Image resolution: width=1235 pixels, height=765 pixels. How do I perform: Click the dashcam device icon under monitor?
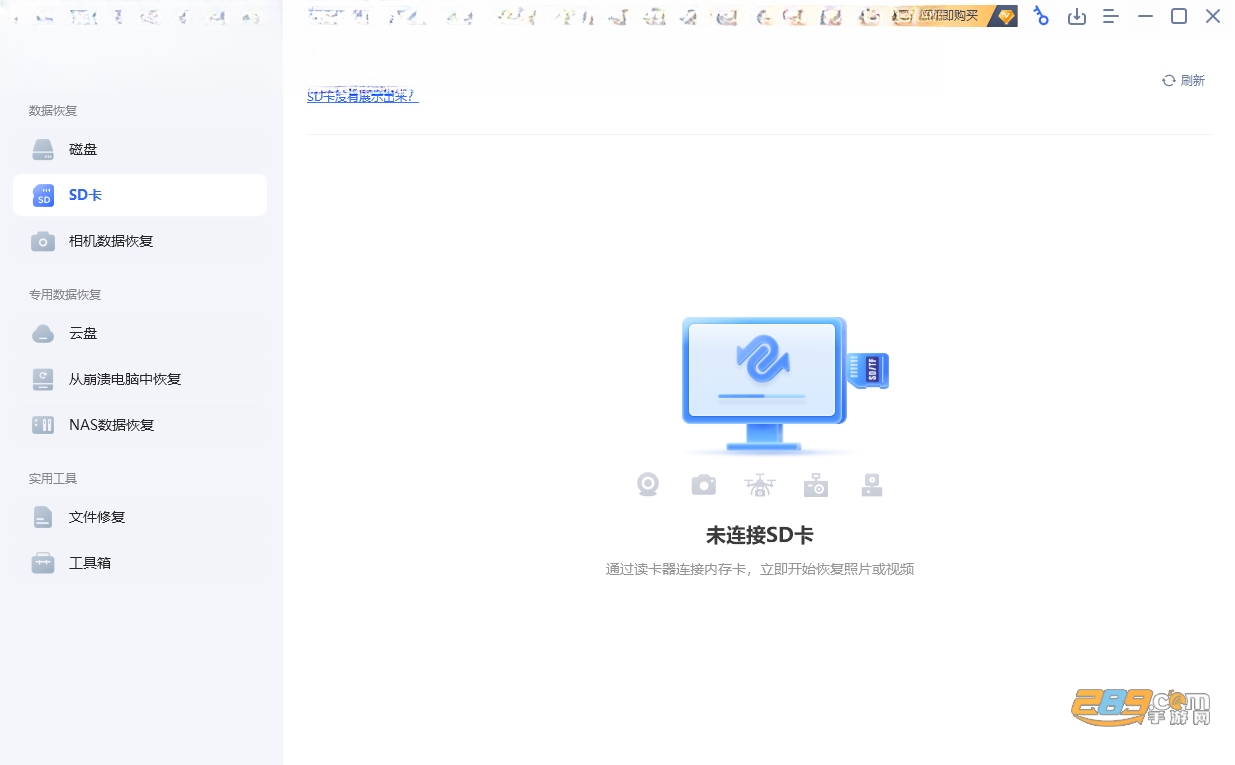click(x=872, y=485)
